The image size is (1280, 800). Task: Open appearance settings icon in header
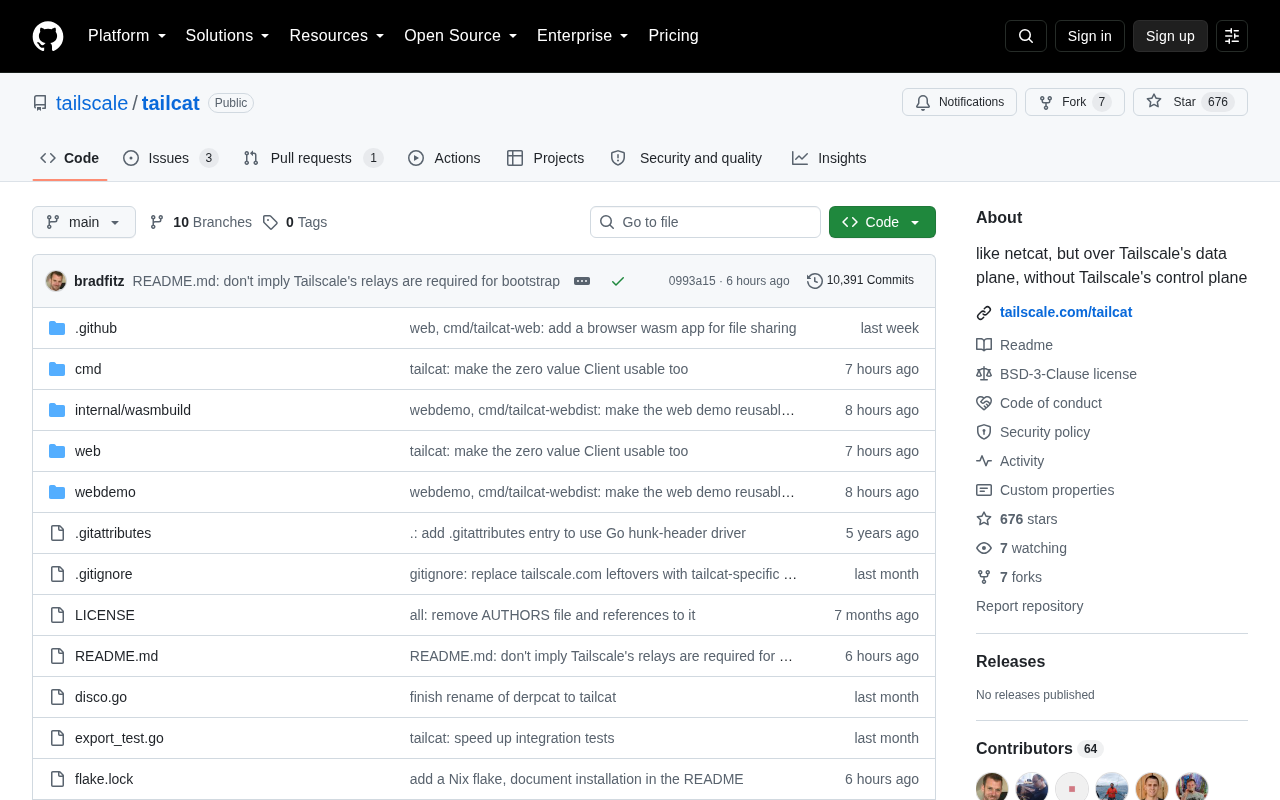tap(1232, 36)
